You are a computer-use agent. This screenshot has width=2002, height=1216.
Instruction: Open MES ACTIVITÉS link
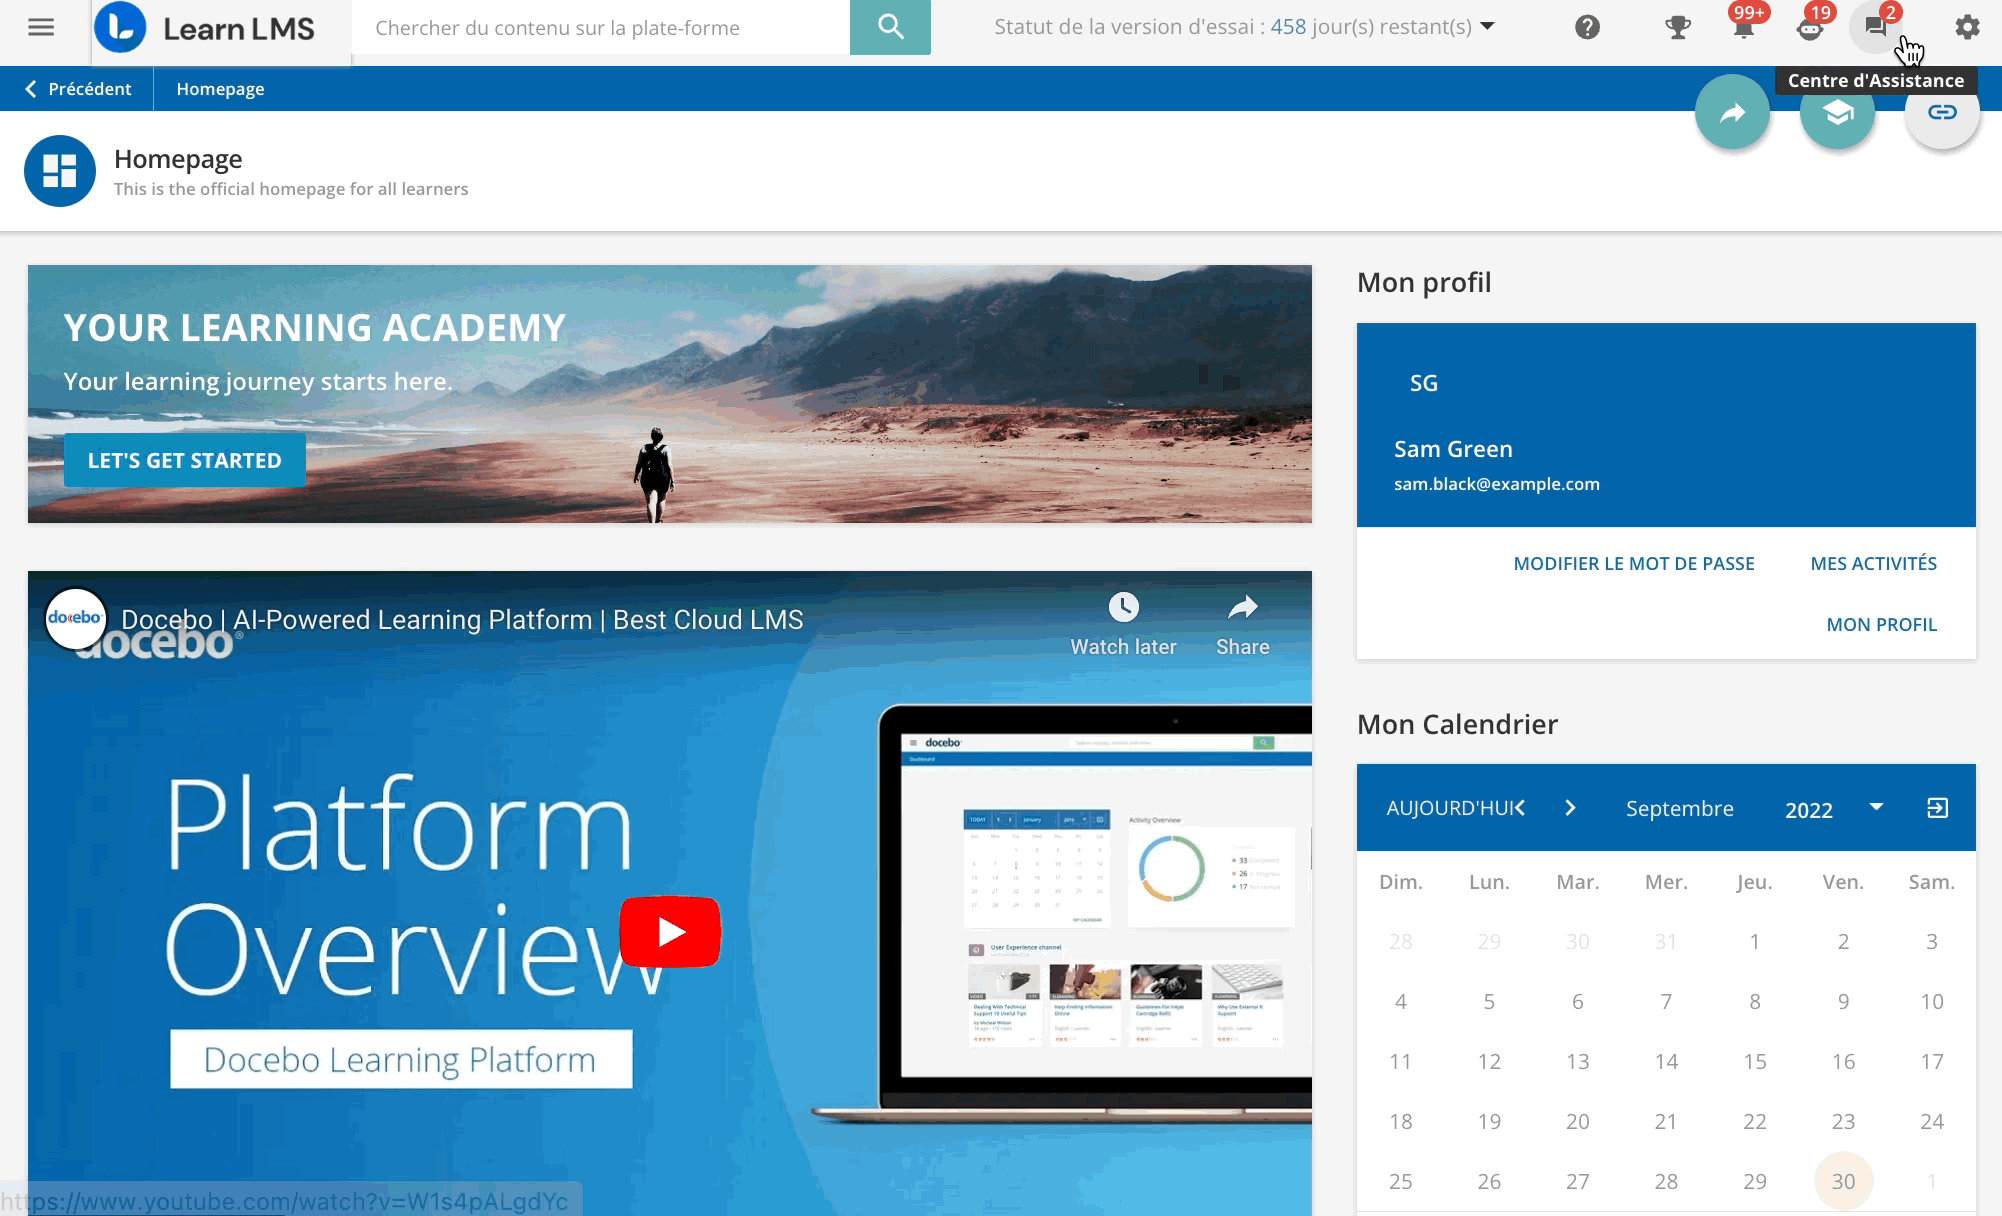[1874, 563]
